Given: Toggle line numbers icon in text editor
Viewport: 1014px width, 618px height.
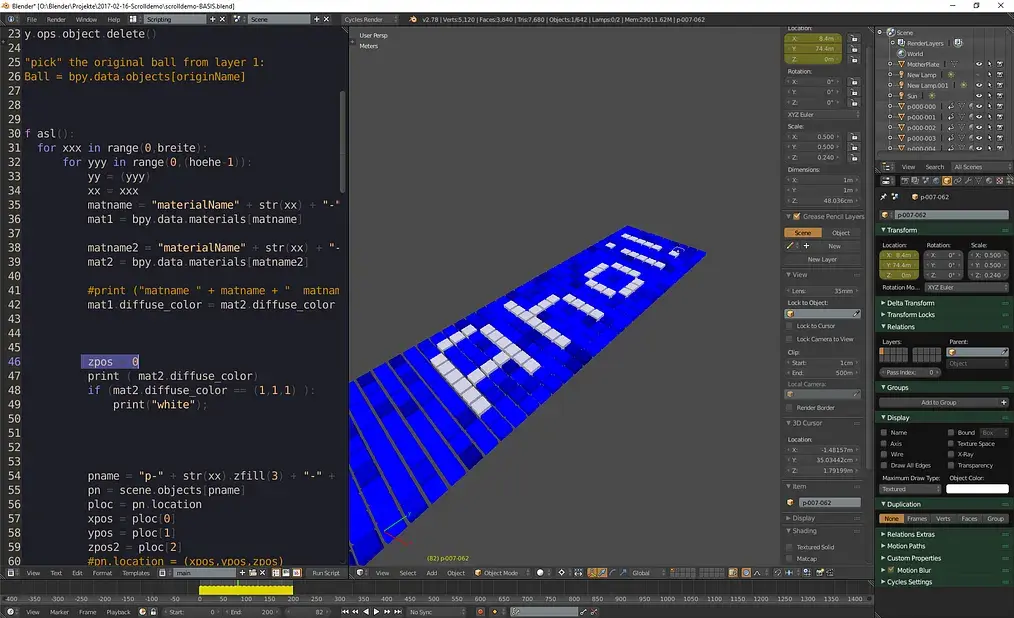Looking at the screenshot, I should [276, 573].
